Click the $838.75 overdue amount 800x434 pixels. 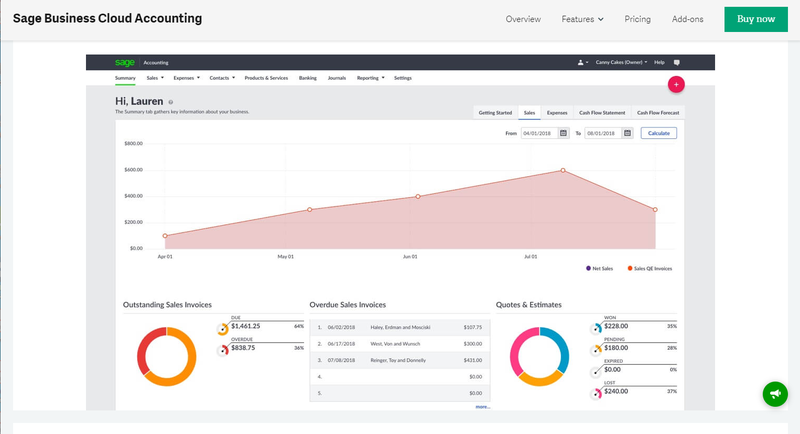tap(243, 348)
